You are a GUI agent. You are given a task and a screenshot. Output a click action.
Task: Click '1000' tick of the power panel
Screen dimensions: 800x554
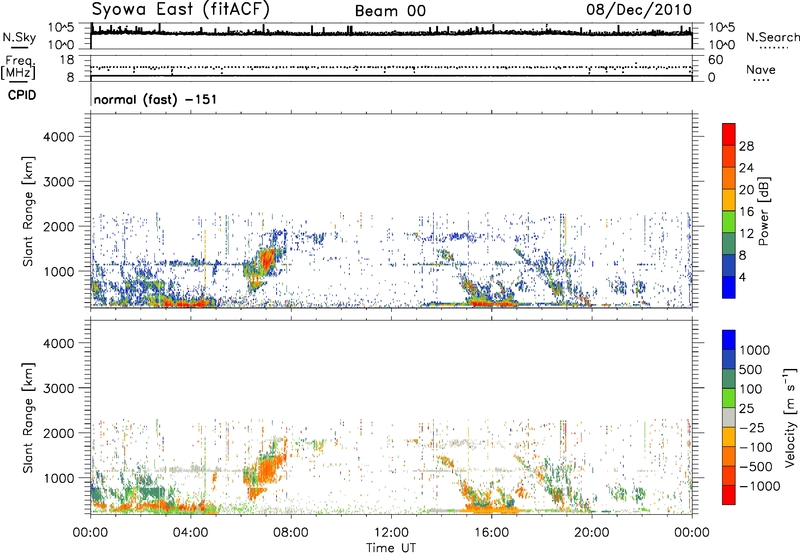(x=58, y=271)
